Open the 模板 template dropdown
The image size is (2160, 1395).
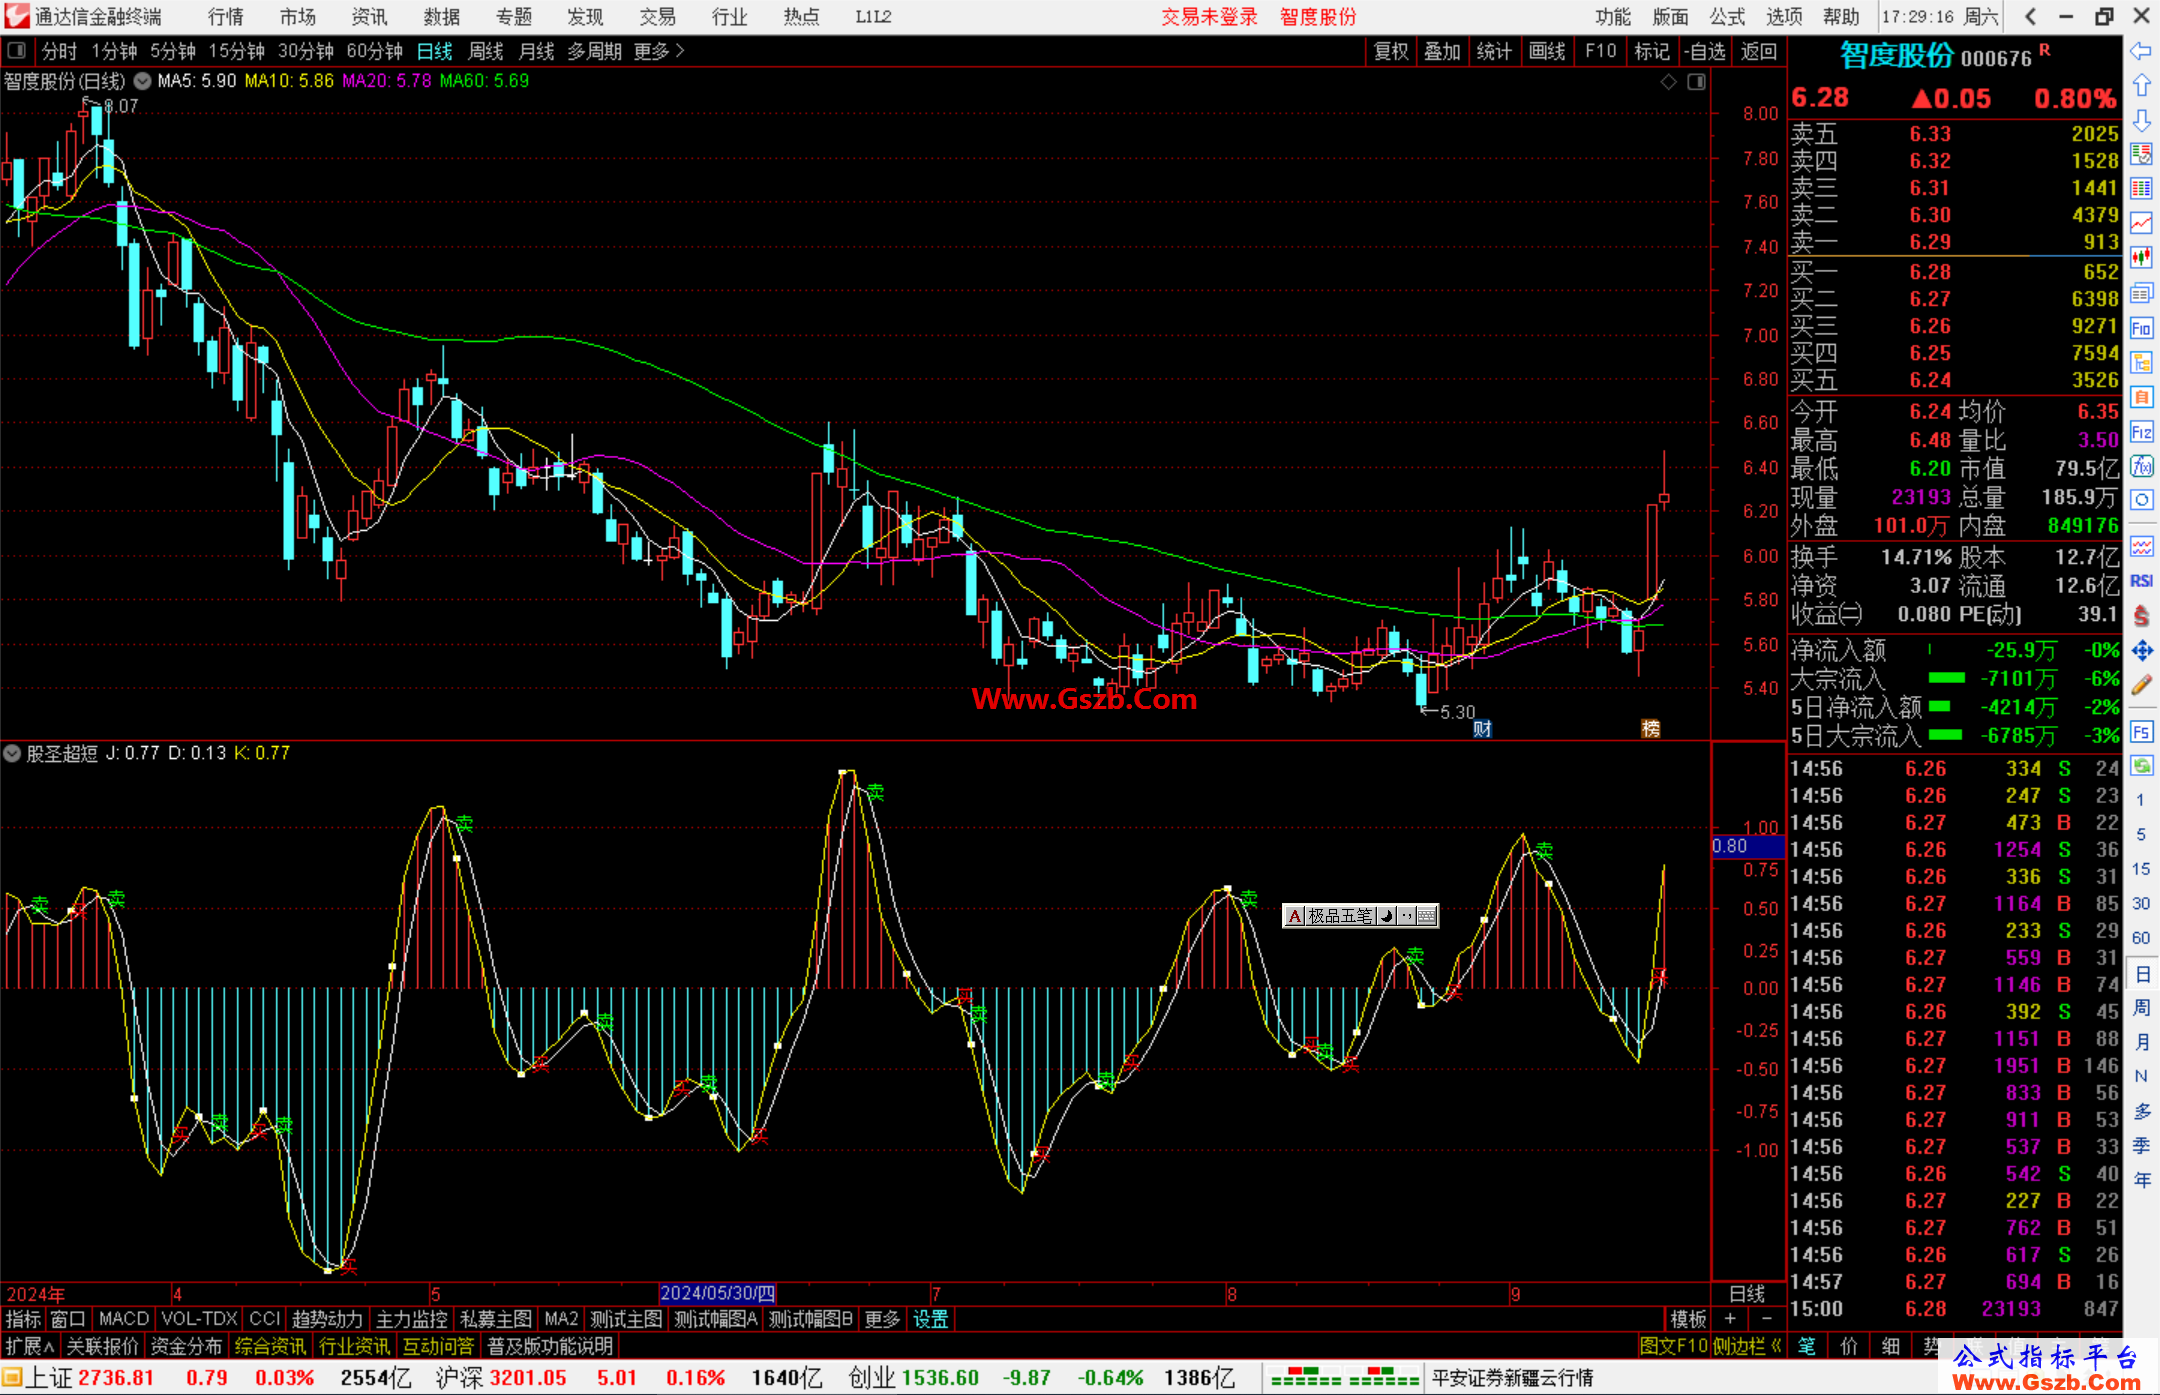coord(1689,1319)
